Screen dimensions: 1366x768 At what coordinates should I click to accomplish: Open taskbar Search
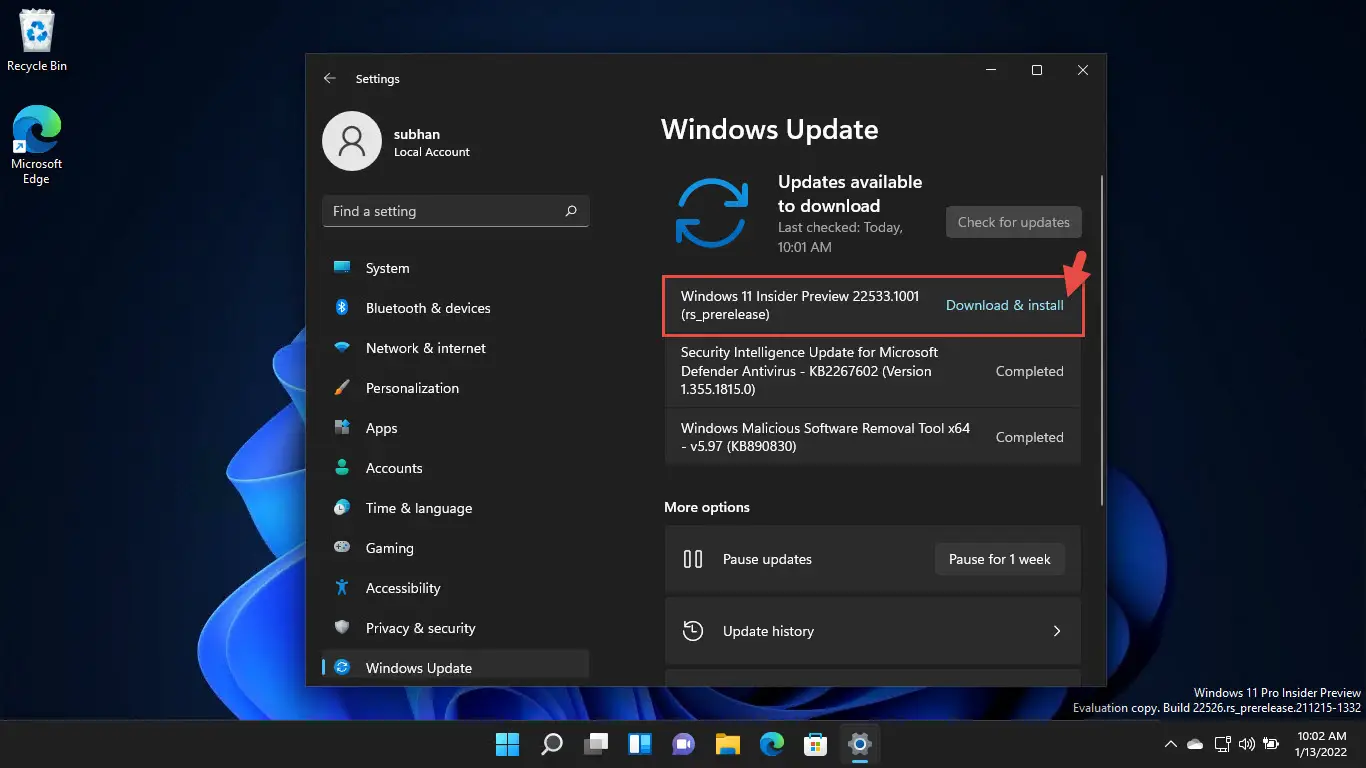pyautogui.click(x=552, y=744)
